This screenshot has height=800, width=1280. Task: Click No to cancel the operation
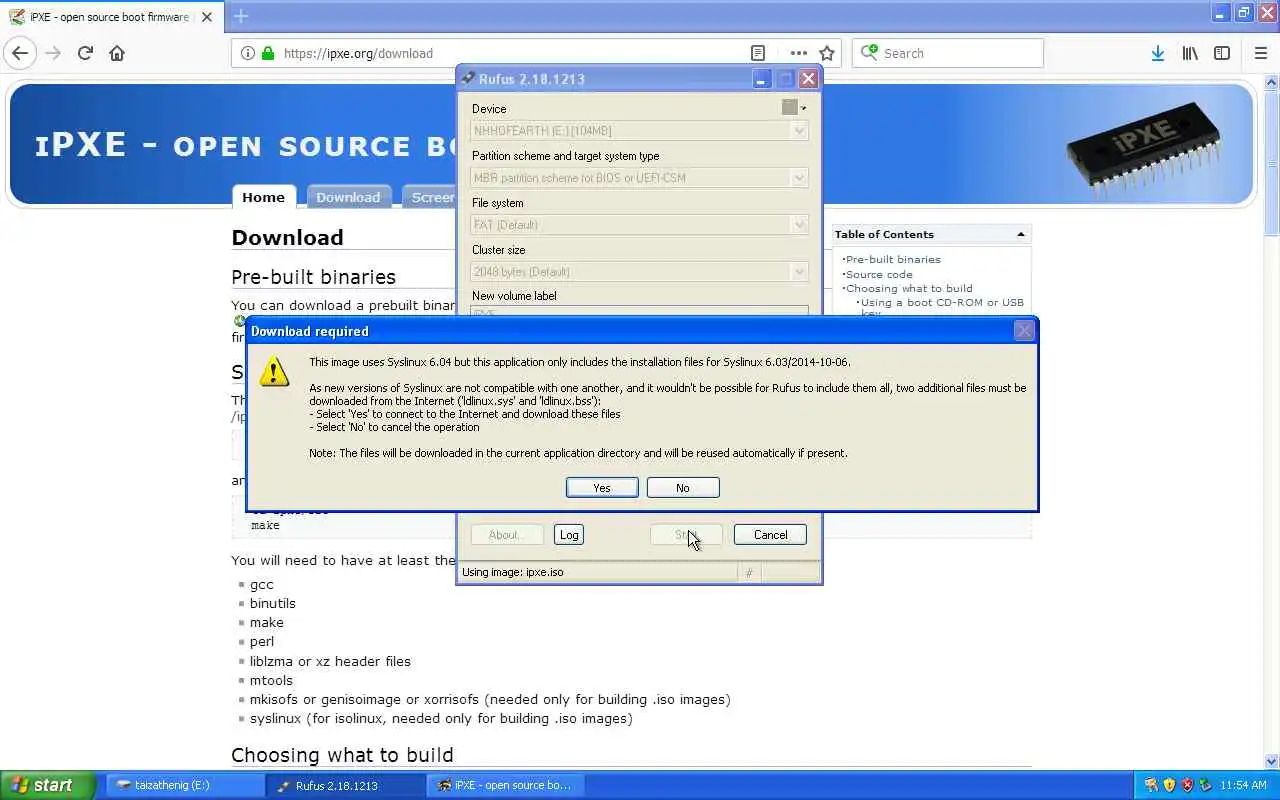[x=683, y=487]
